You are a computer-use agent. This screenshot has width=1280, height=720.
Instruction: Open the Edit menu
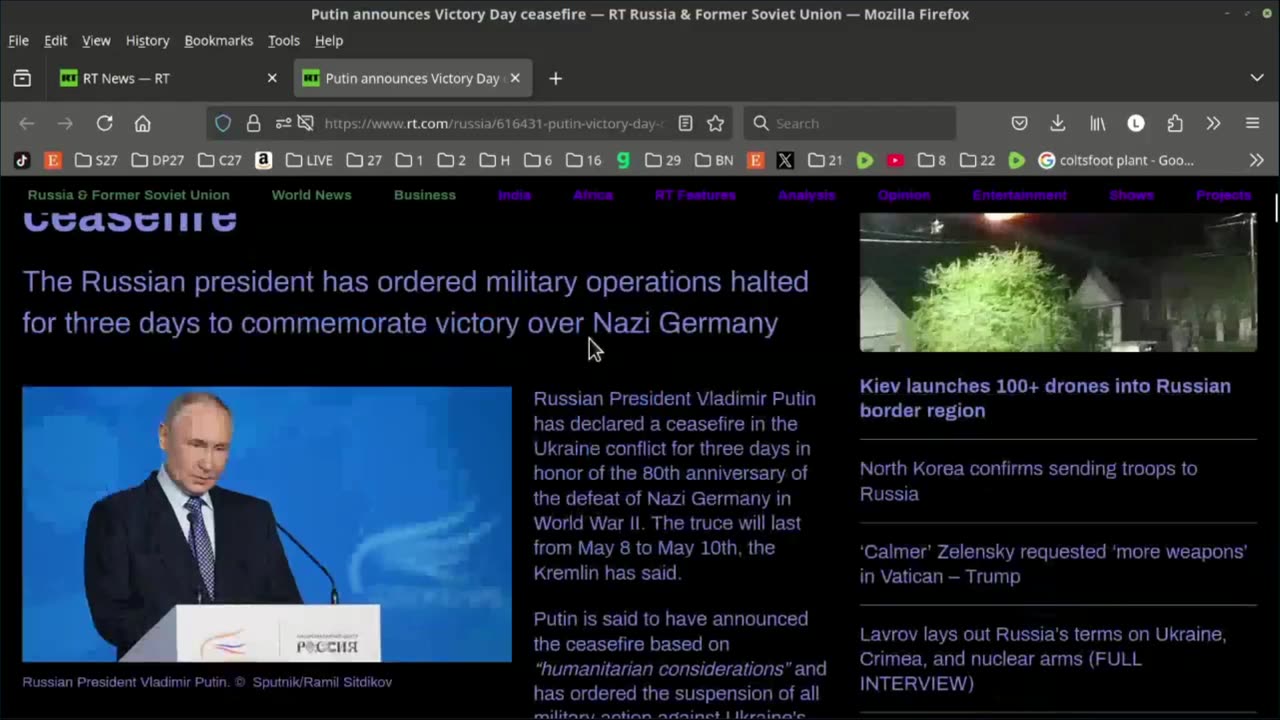(x=55, y=40)
